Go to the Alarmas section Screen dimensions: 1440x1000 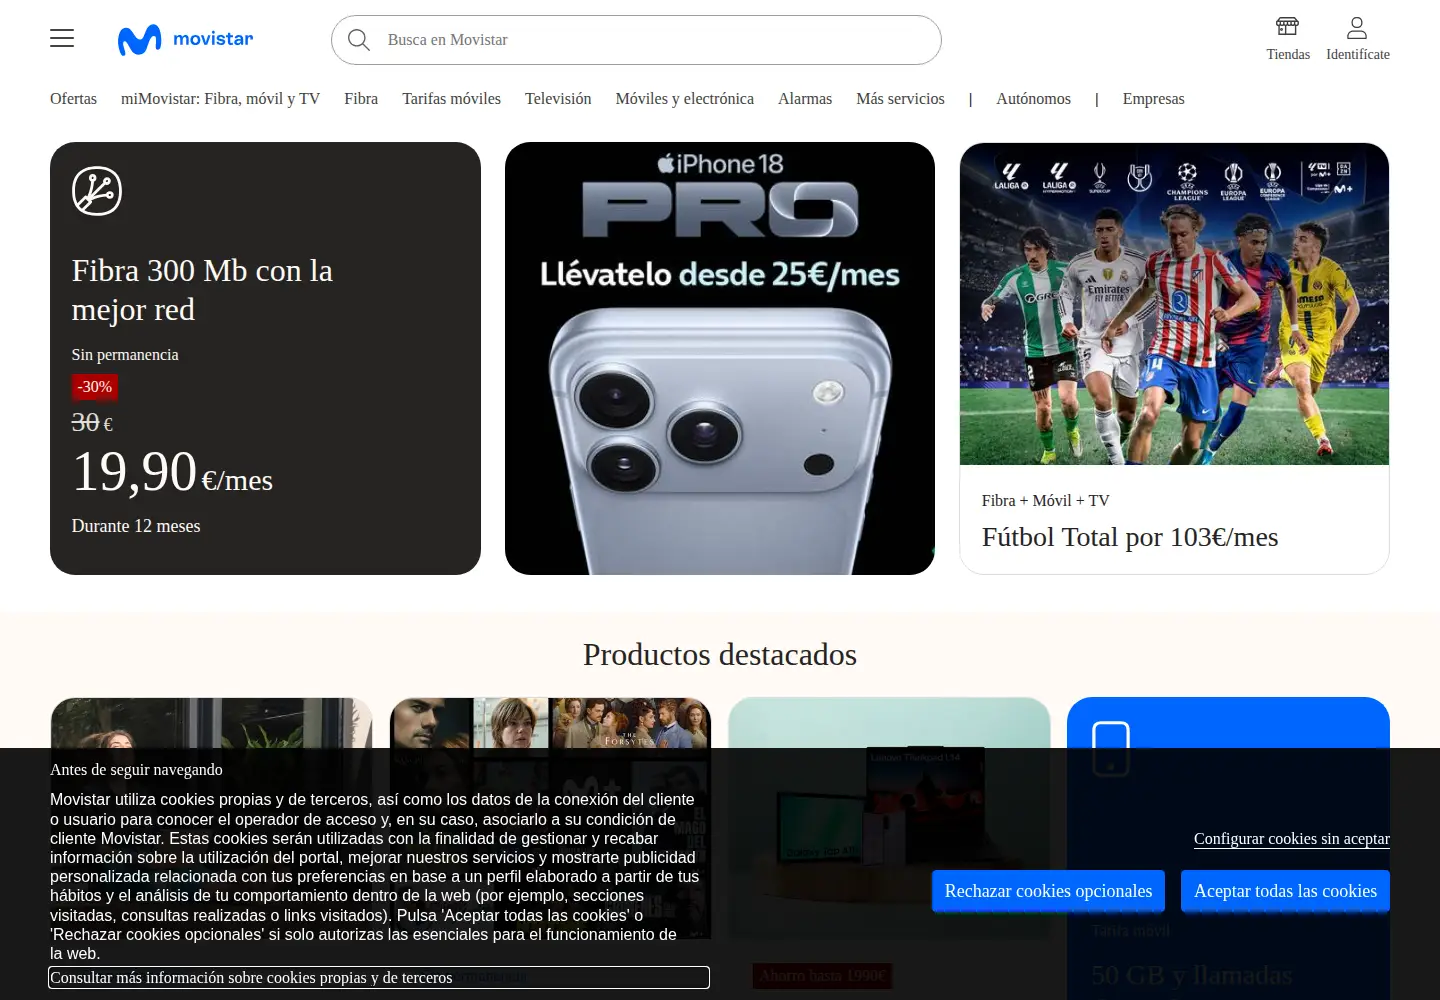(805, 99)
